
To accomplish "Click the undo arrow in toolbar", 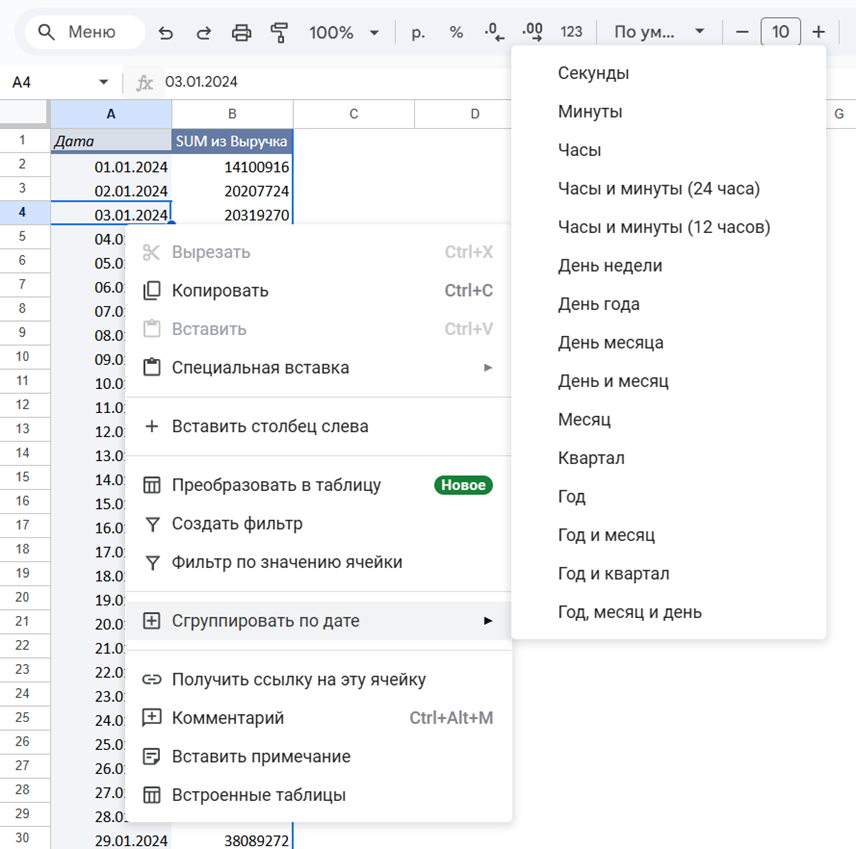I will coord(165,33).
